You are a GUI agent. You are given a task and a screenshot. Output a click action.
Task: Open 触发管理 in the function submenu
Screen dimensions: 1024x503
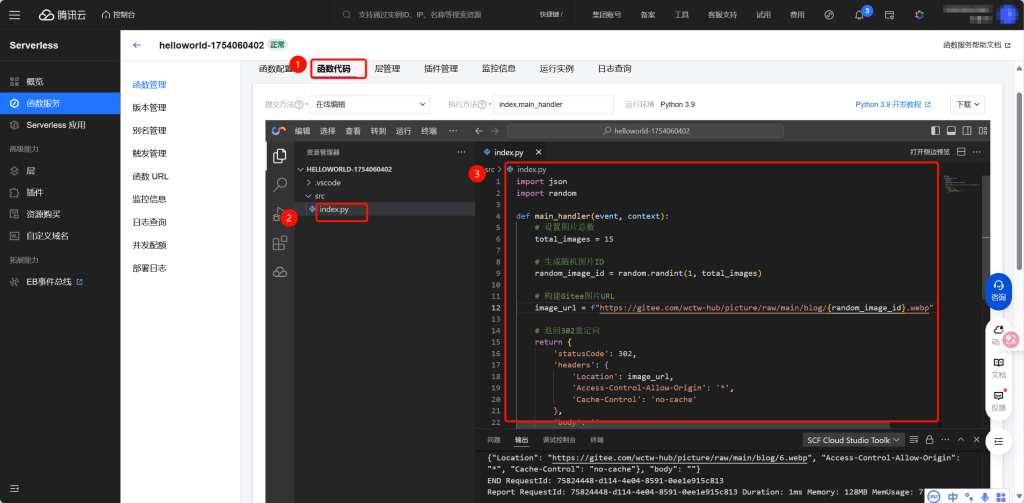[x=149, y=154]
